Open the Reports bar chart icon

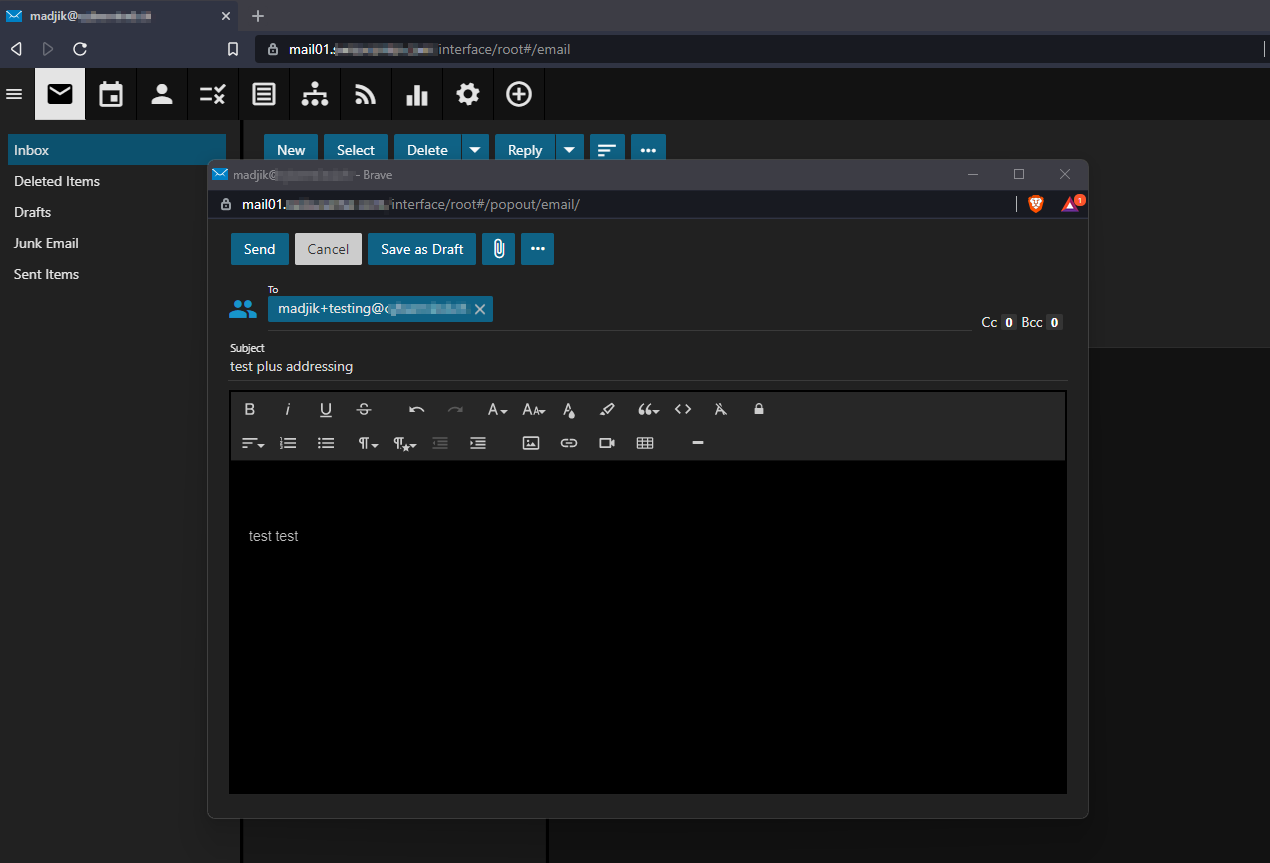click(417, 95)
